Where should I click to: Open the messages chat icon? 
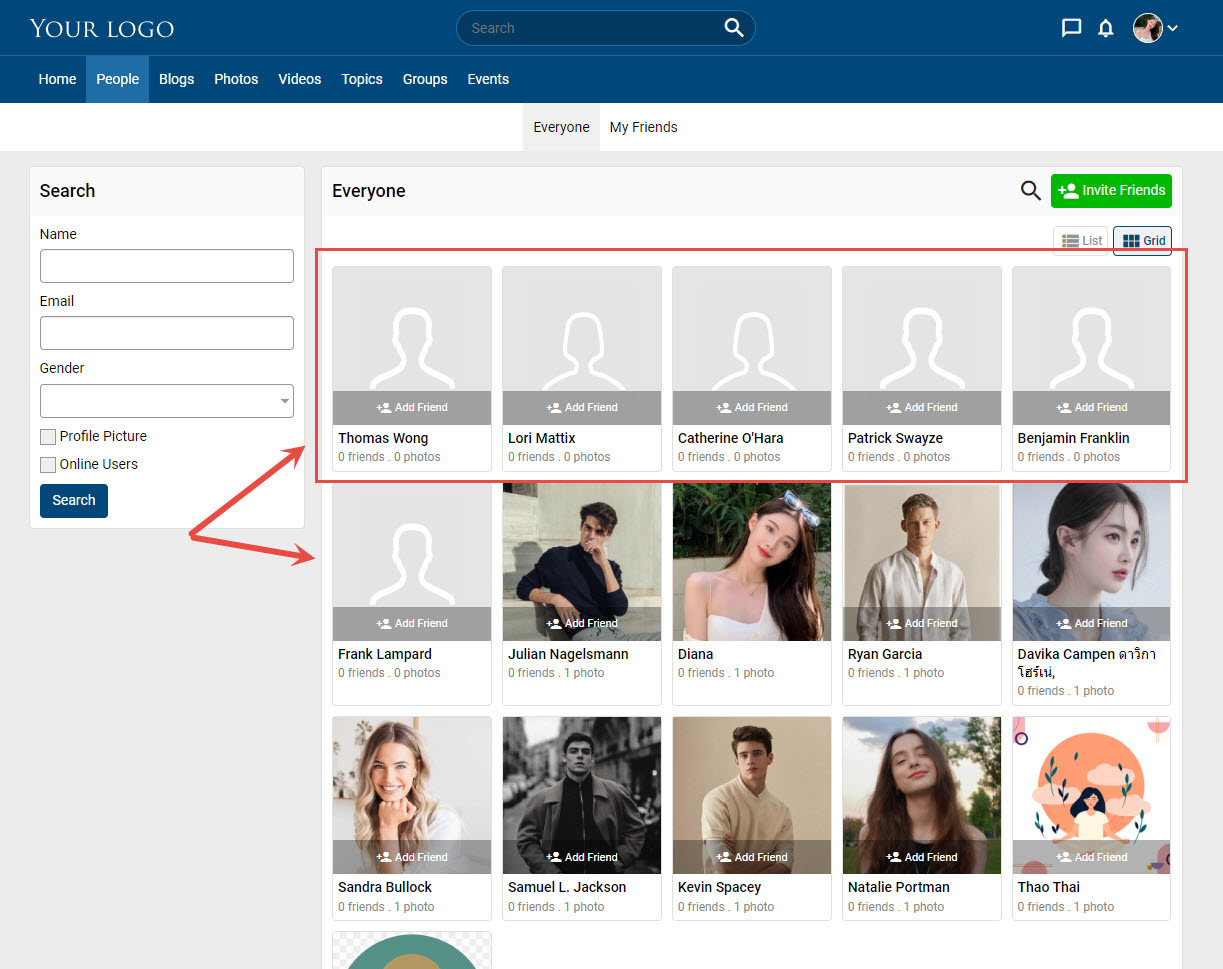pos(1071,28)
